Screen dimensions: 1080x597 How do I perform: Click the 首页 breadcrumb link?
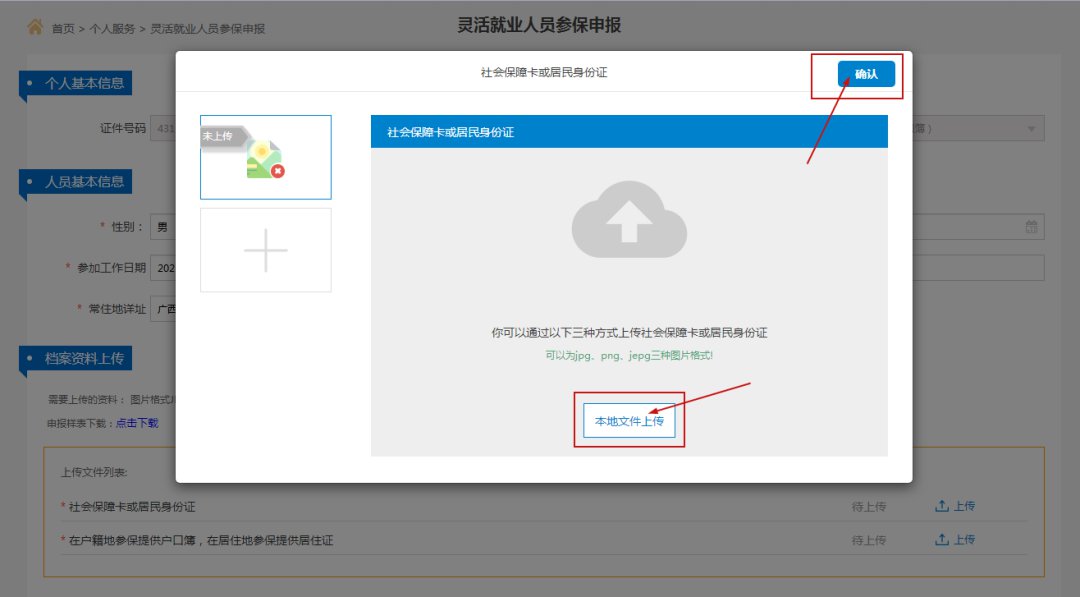coord(63,29)
